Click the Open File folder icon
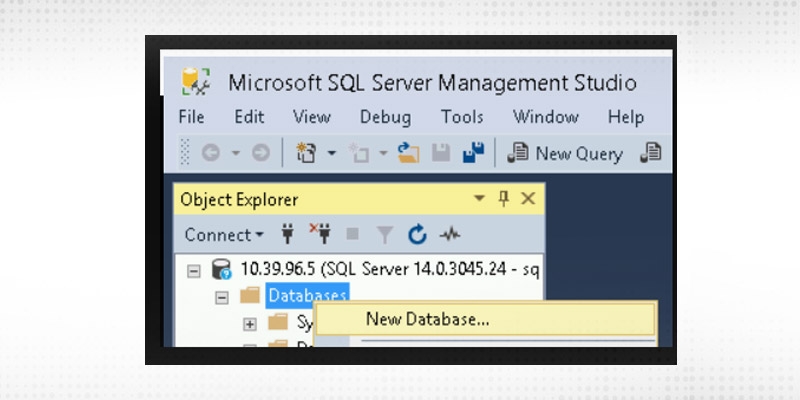 click(x=409, y=153)
